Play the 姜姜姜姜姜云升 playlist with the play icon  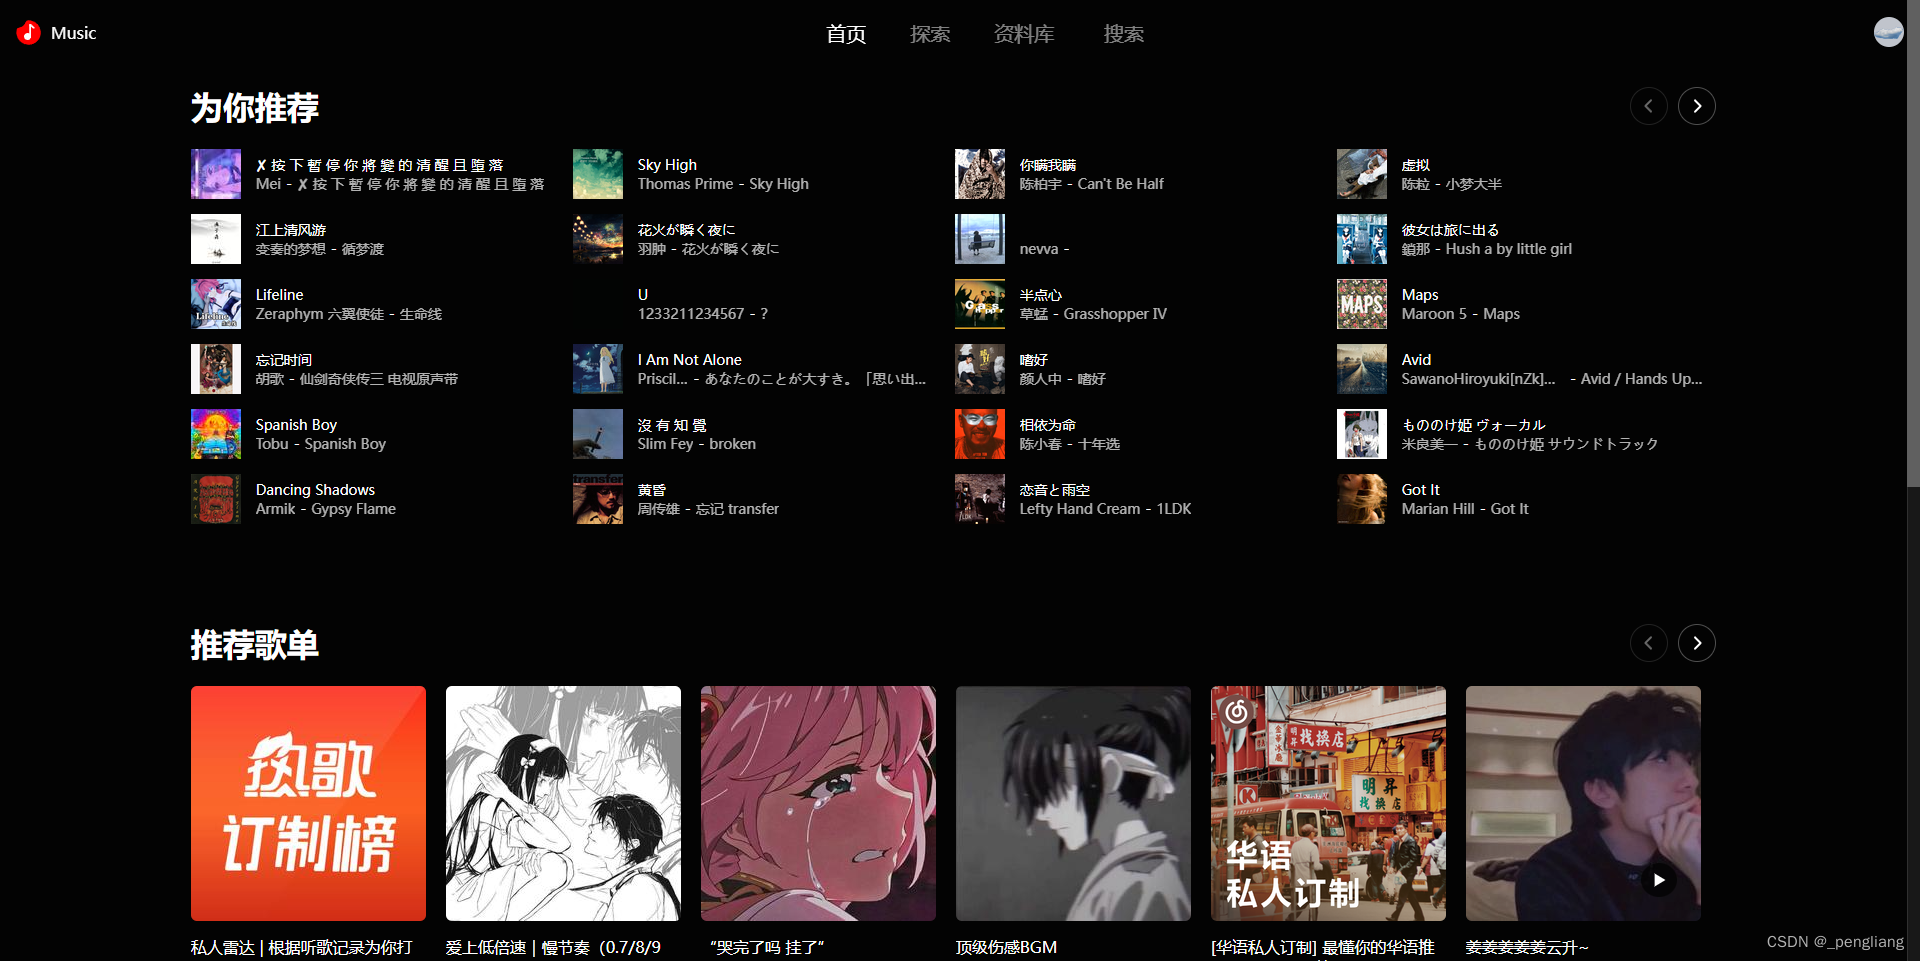tap(1658, 880)
